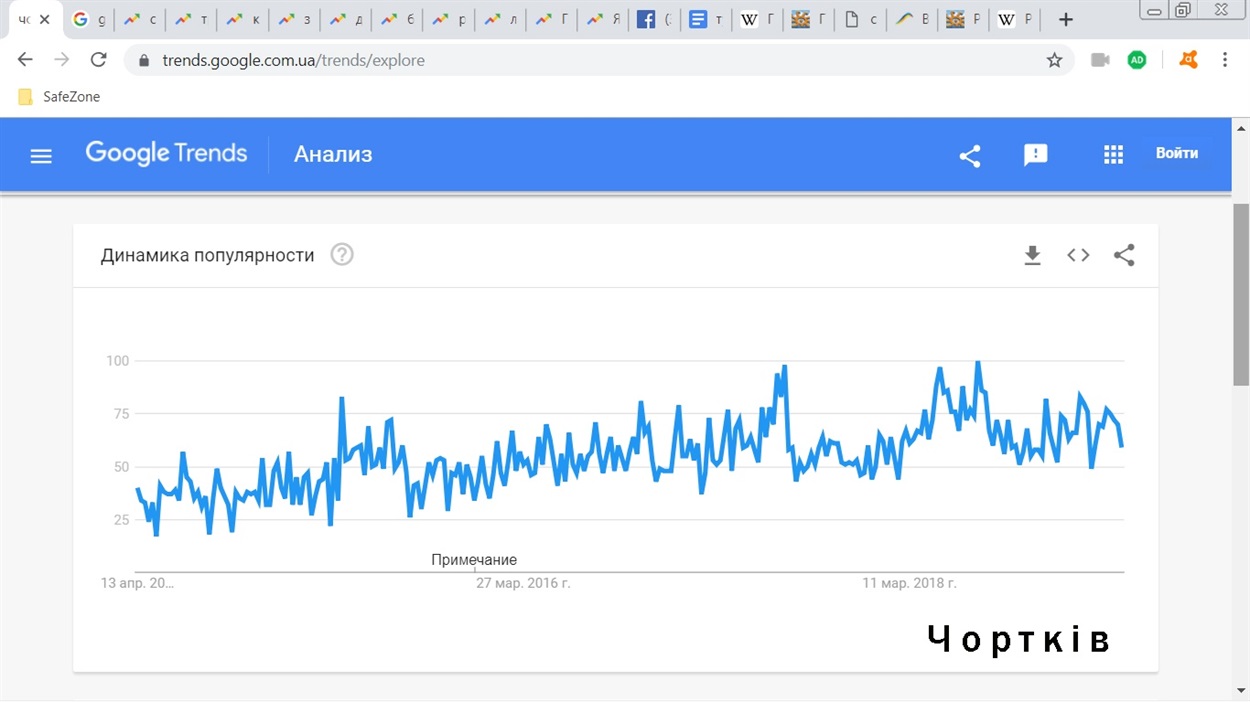Open the feedback icon in header
Viewport: 1250px width, 702px height.
[x=1036, y=155]
